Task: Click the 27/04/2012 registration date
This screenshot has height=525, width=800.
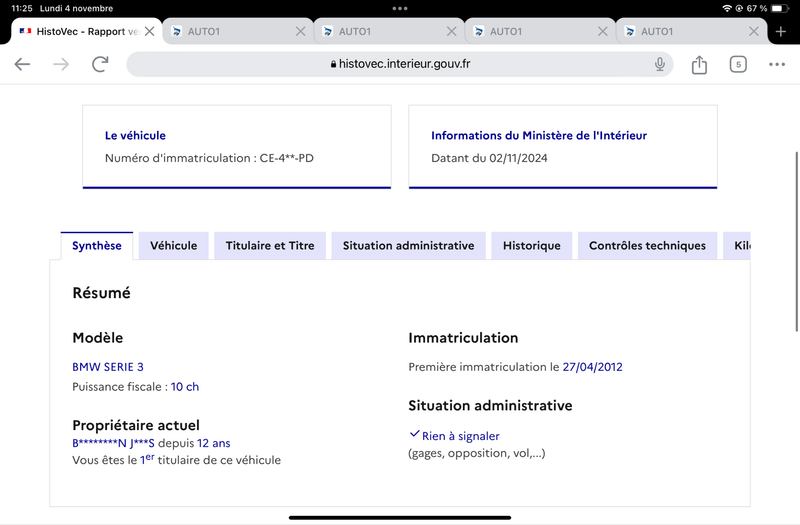Action: pyautogui.click(x=592, y=367)
